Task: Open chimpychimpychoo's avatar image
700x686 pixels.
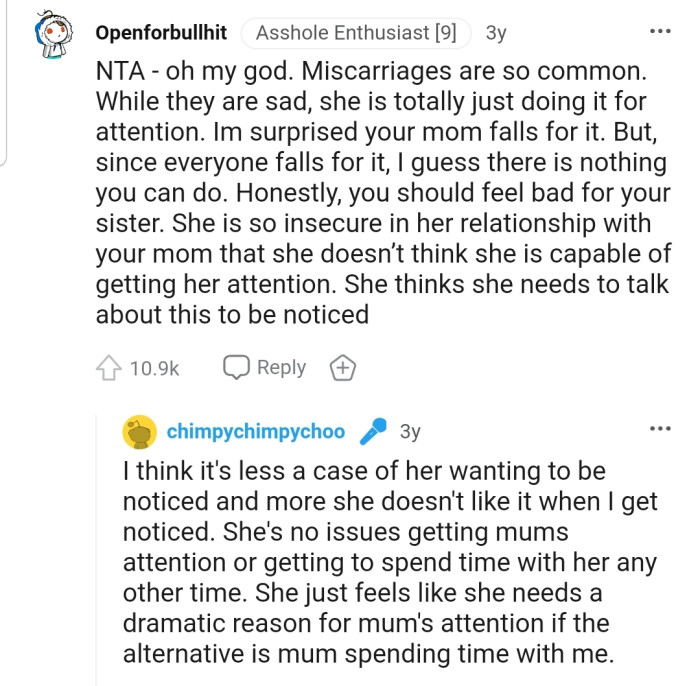Action: click(x=139, y=432)
